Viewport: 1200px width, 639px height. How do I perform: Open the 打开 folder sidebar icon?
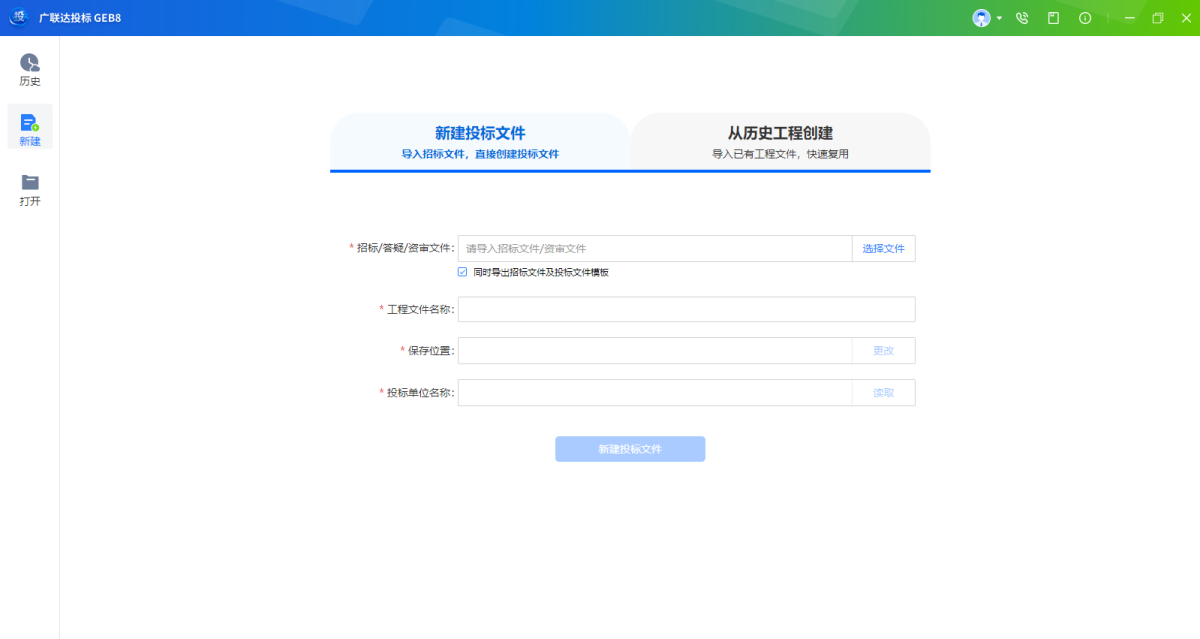pos(30,188)
